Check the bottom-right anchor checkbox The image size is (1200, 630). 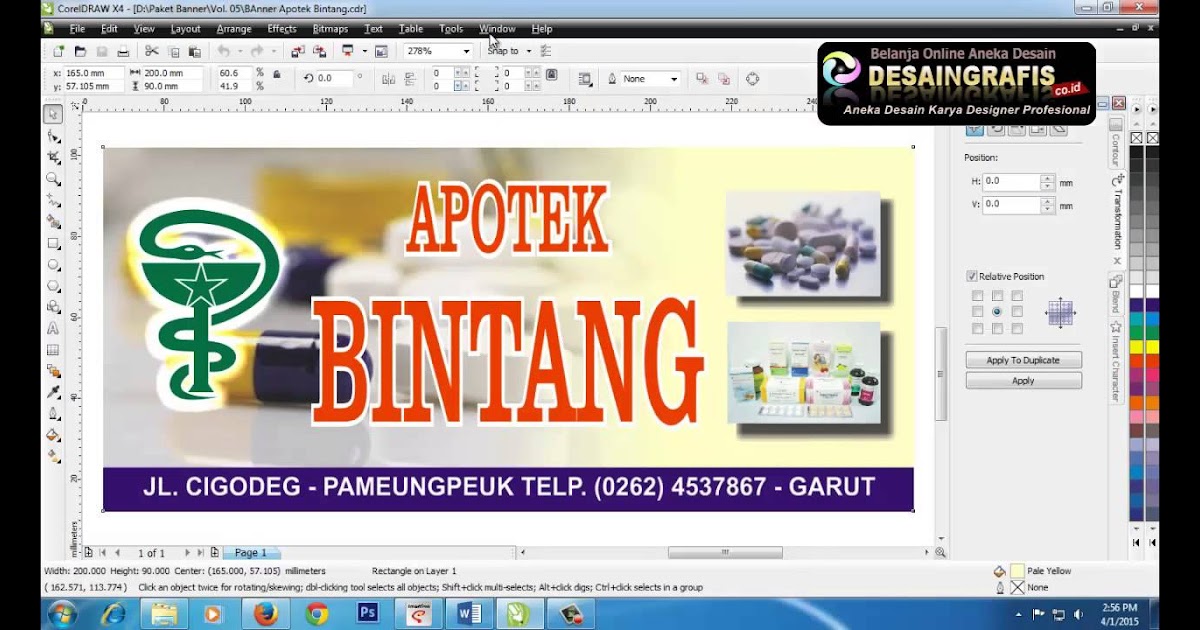(x=1017, y=328)
